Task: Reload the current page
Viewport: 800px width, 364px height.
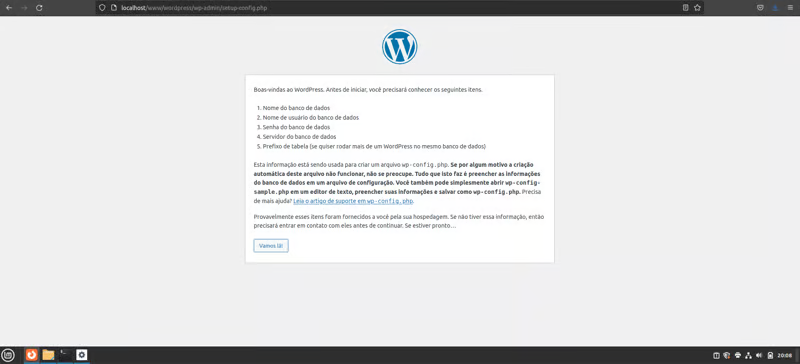Action: 39,8
